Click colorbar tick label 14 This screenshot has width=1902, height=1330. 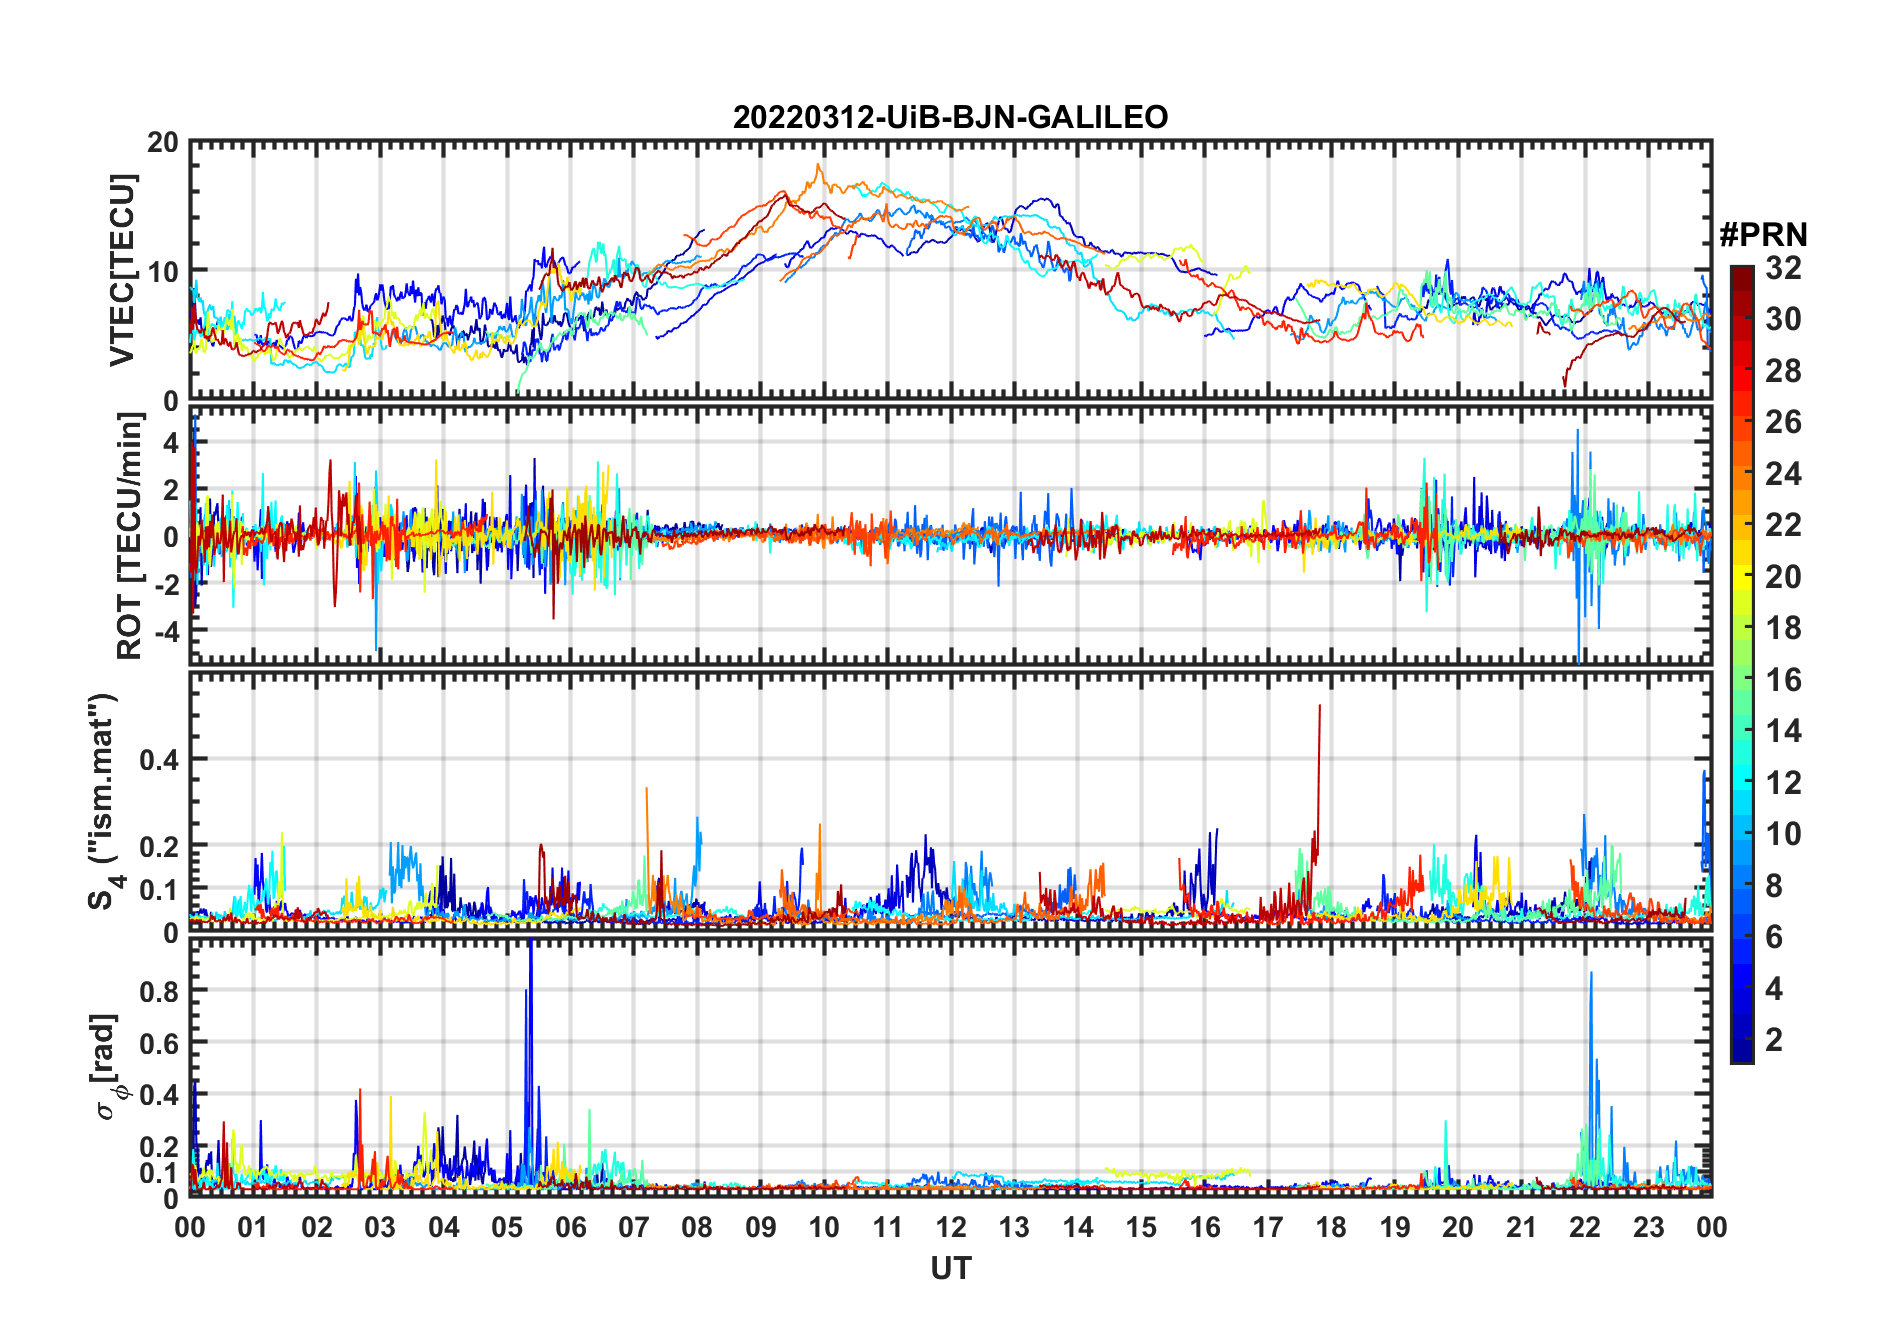point(1783,731)
